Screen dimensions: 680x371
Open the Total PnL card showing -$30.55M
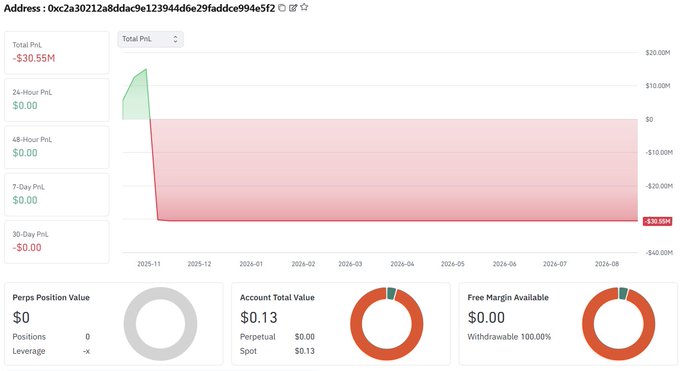(x=57, y=53)
